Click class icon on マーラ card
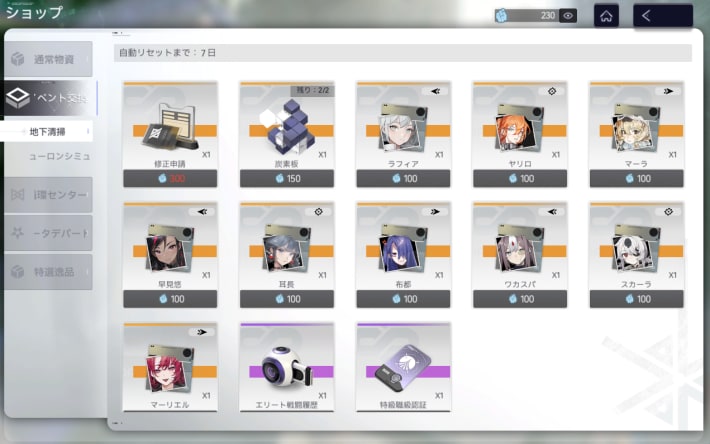The width and height of the screenshot is (710, 444). [x=668, y=91]
